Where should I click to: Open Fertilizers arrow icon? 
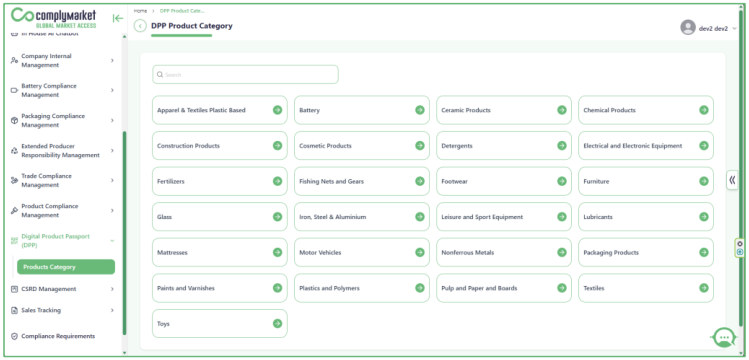point(278,181)
